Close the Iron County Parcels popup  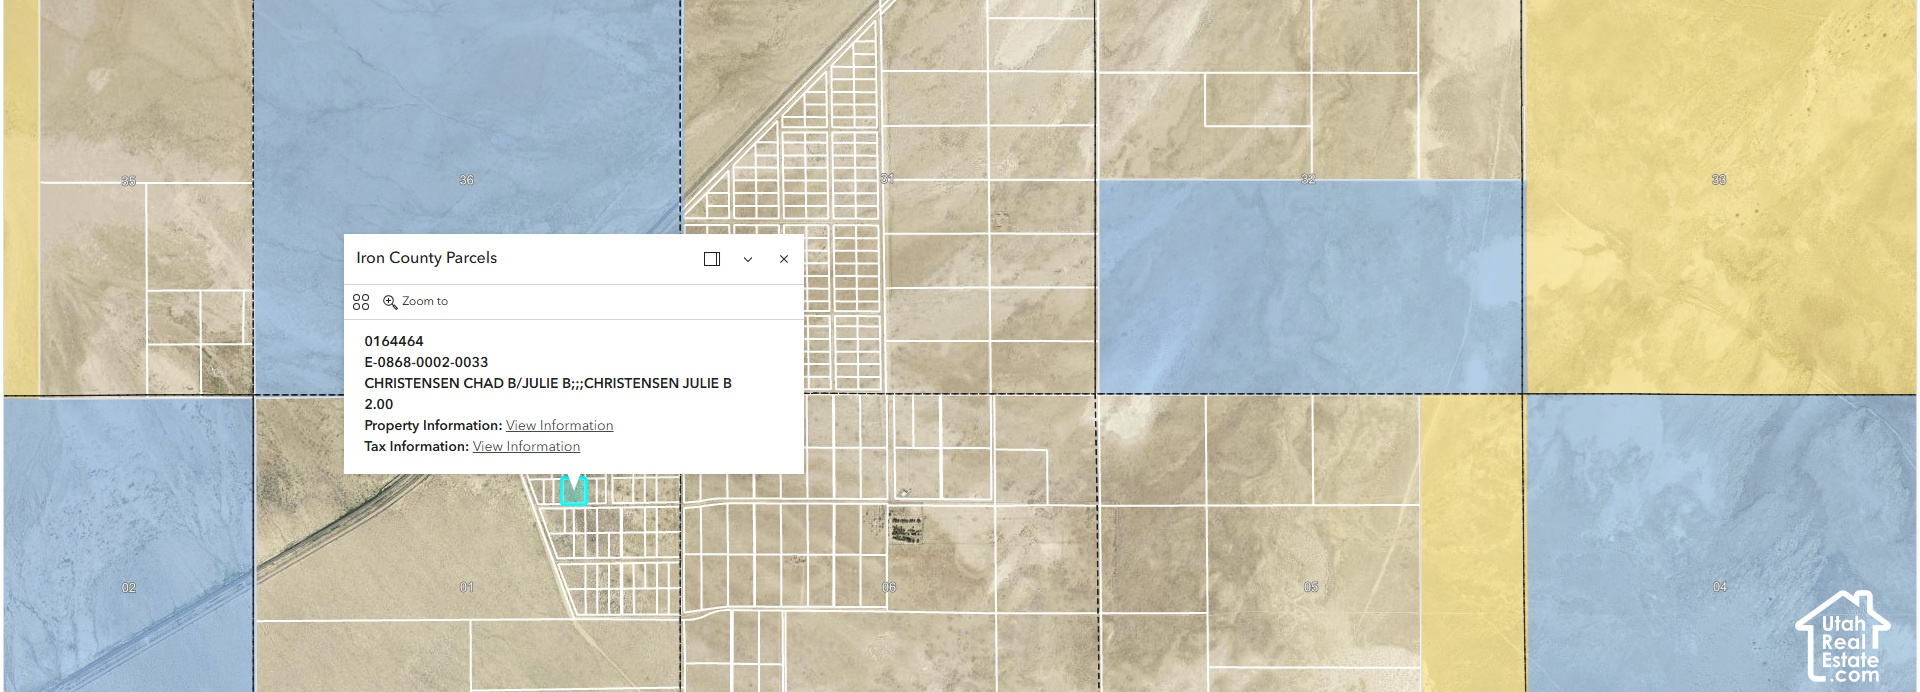pos(784,259)
